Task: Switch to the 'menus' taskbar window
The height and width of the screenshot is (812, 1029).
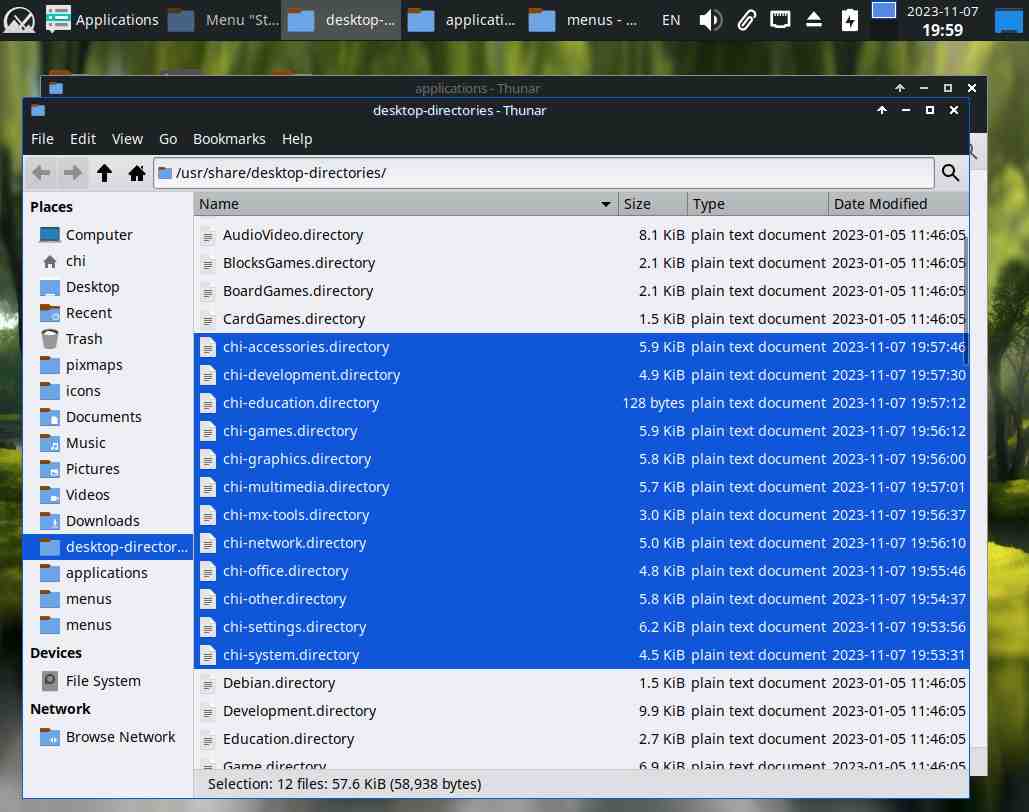Action: coord(583,20)
